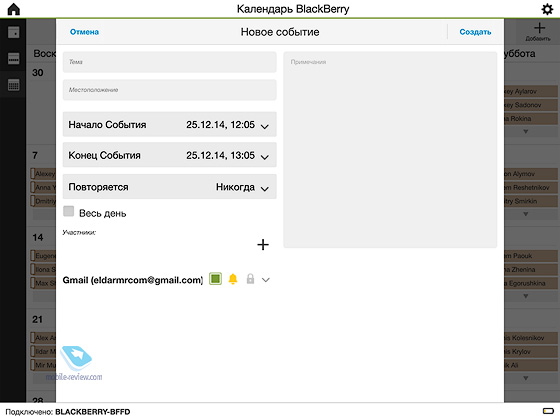
Task: Select the Krylov event
Action: 531,352
